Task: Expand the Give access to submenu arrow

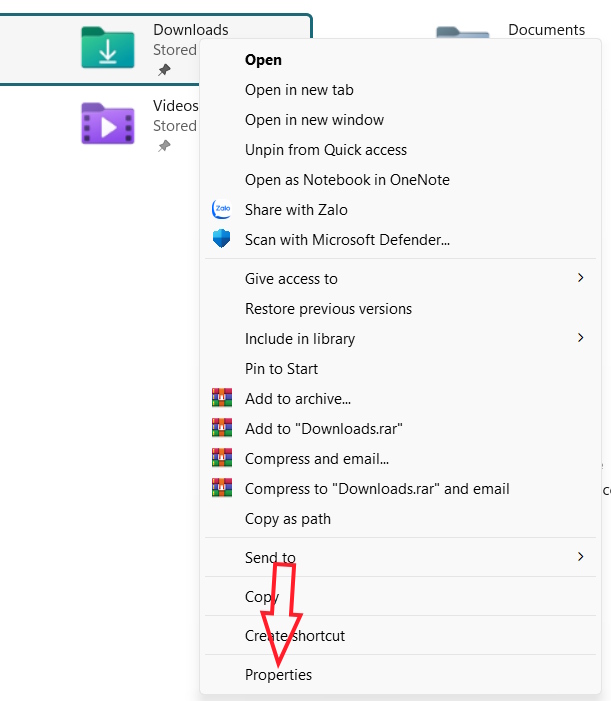Action: [x=580, y=278]
